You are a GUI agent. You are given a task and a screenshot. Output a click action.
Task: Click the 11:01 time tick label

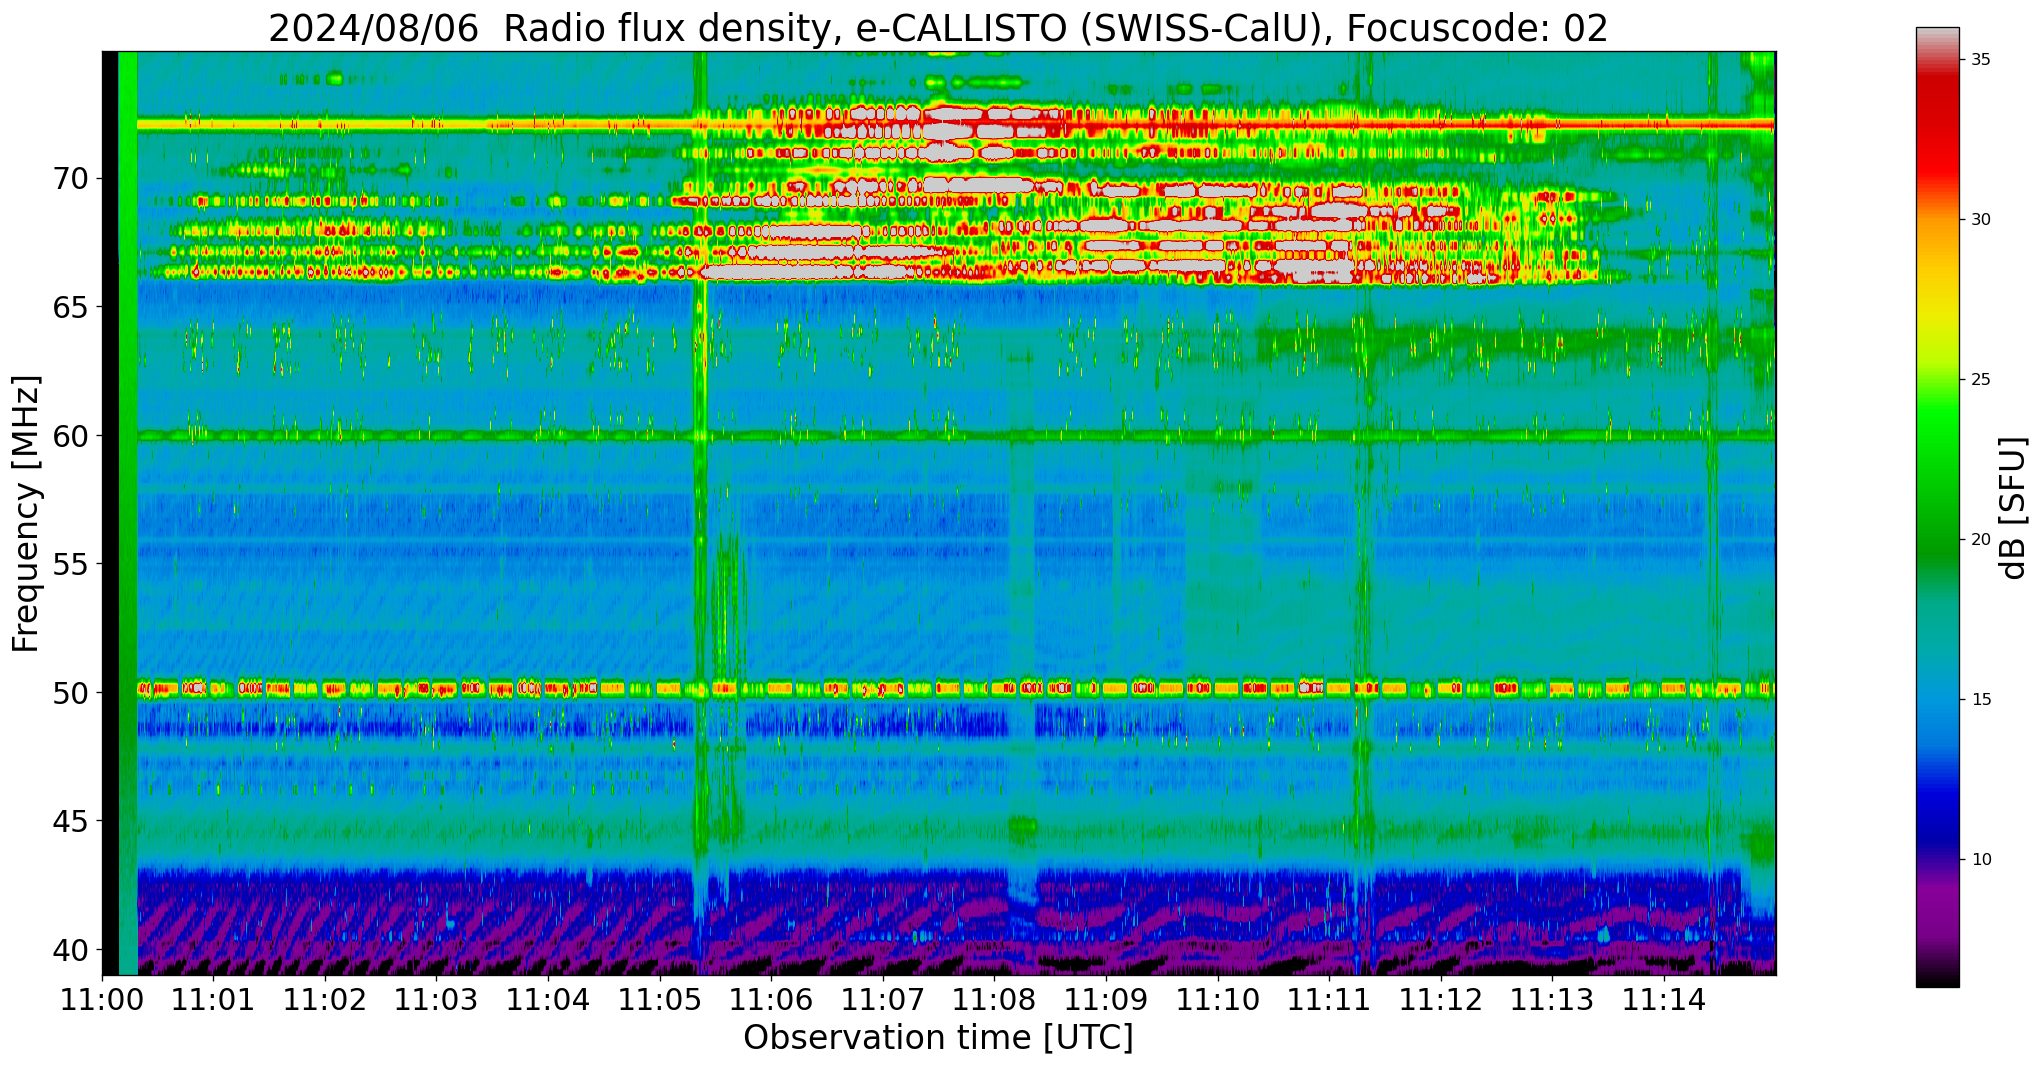point(213,1000)
